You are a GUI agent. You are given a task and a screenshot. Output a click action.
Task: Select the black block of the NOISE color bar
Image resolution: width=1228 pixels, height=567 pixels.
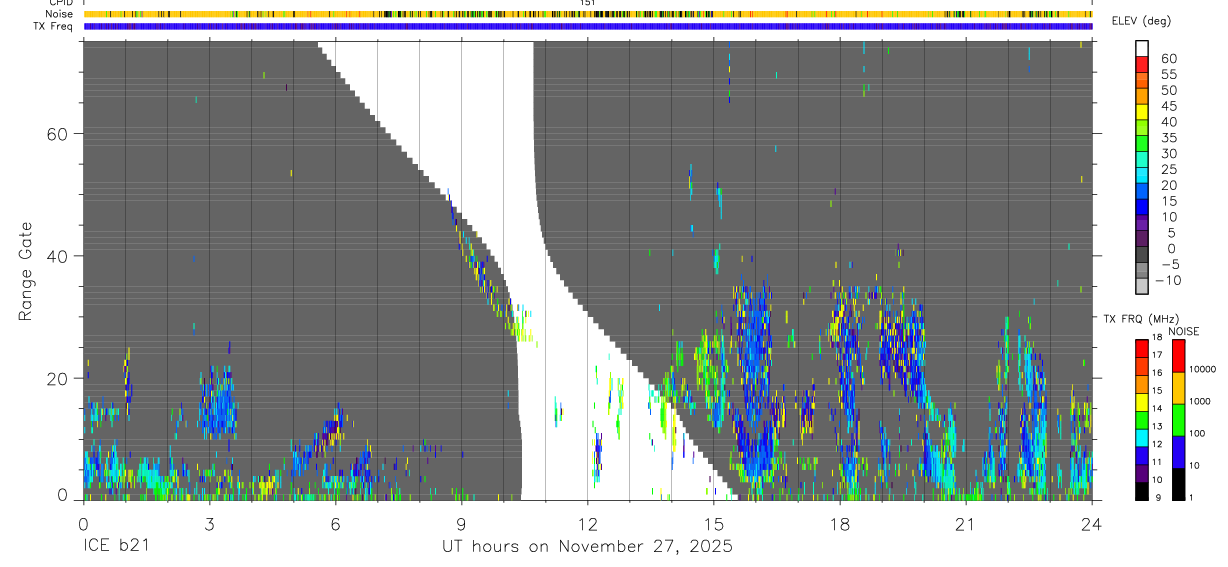click(x=1178, y=483)
